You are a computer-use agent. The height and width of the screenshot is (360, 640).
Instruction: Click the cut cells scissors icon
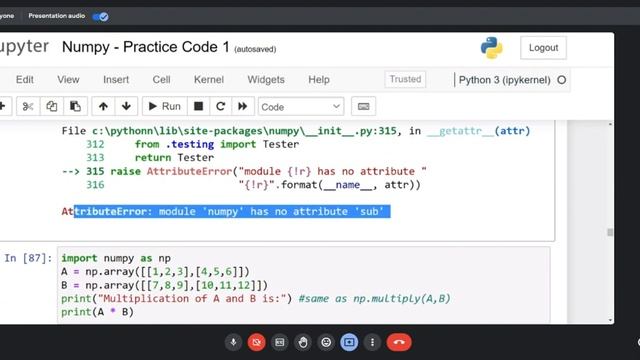[28, 107]
